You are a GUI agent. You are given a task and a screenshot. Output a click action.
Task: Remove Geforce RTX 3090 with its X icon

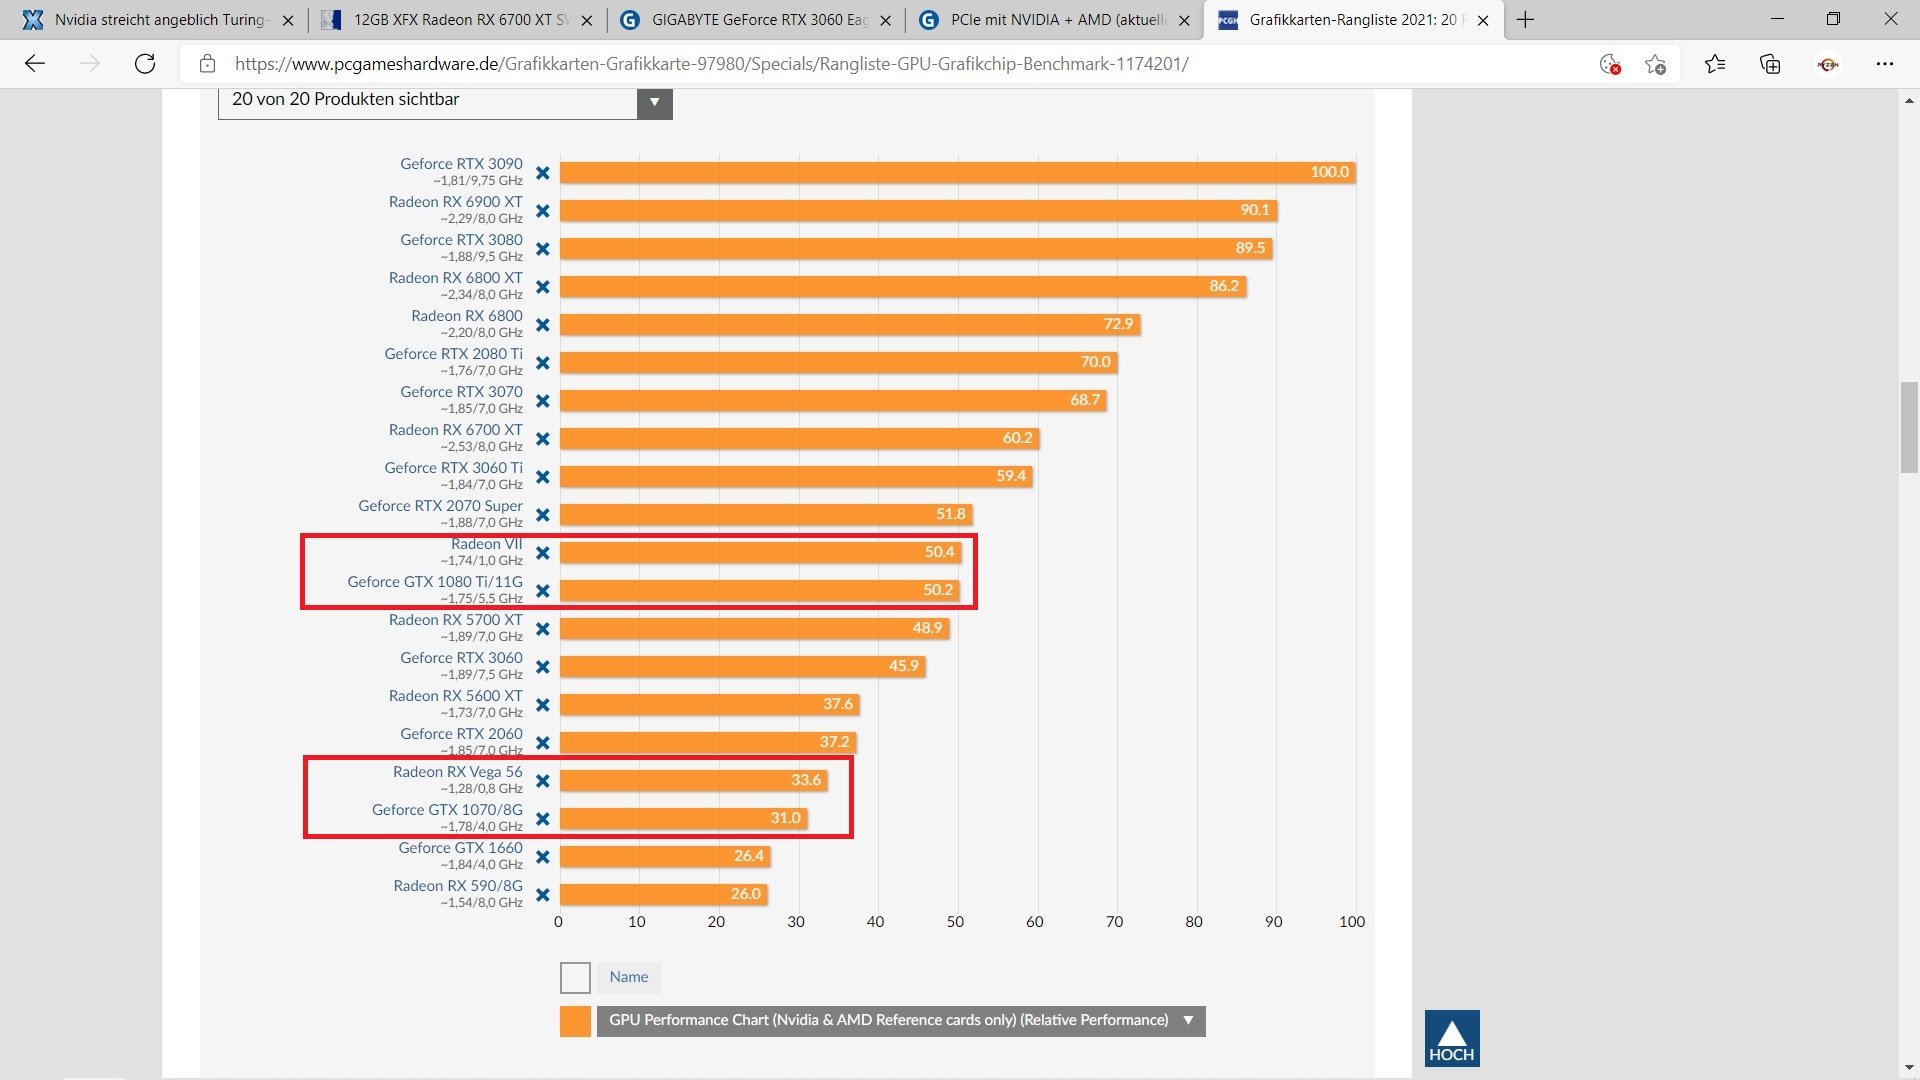pyautogui.click(x=542, y=173)
